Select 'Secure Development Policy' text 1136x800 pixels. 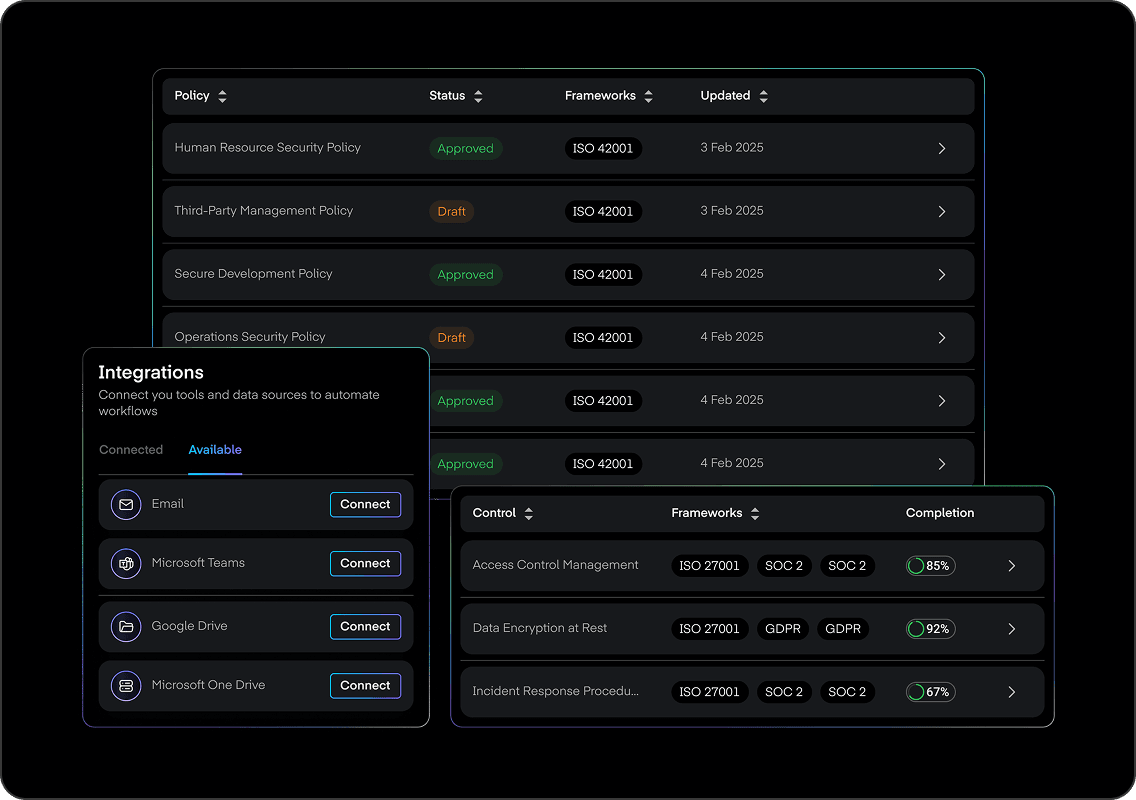(254, 274)
